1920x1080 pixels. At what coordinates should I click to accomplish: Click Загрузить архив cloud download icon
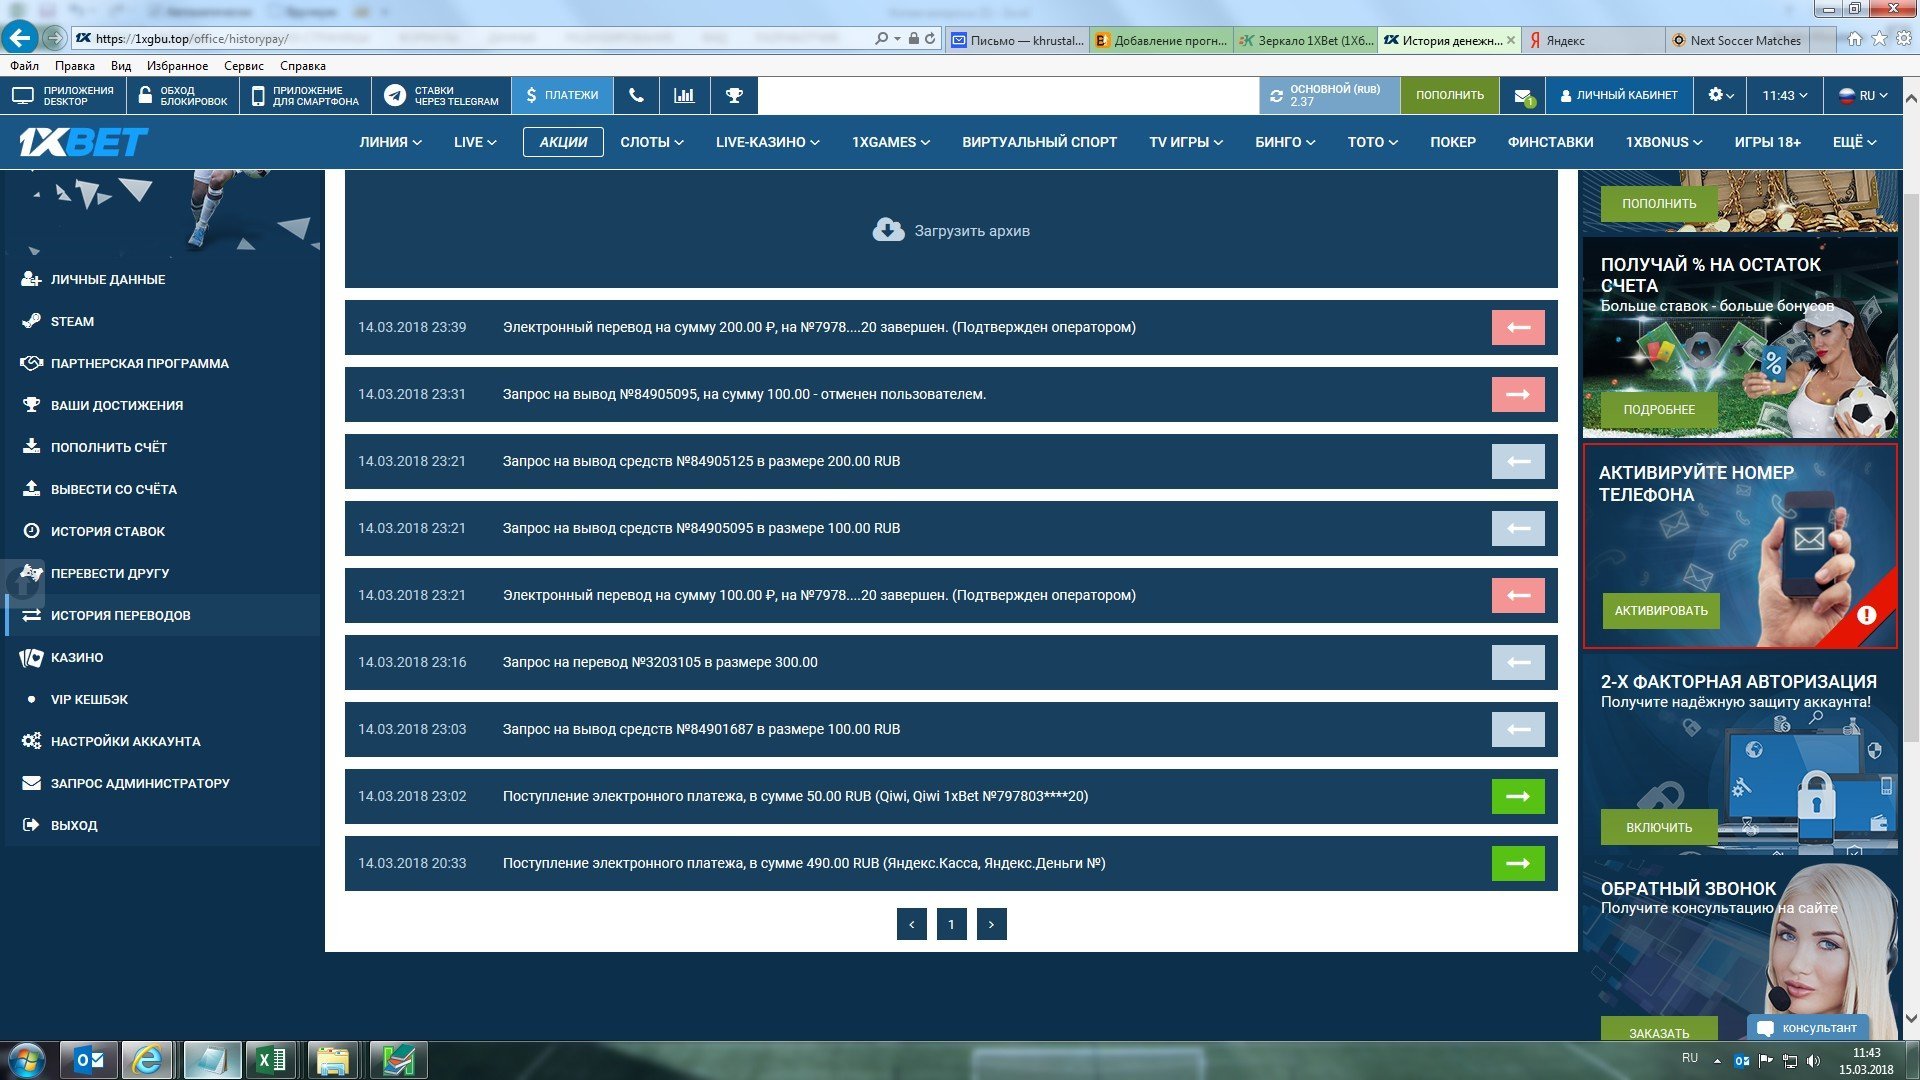(x=888, y=230)
